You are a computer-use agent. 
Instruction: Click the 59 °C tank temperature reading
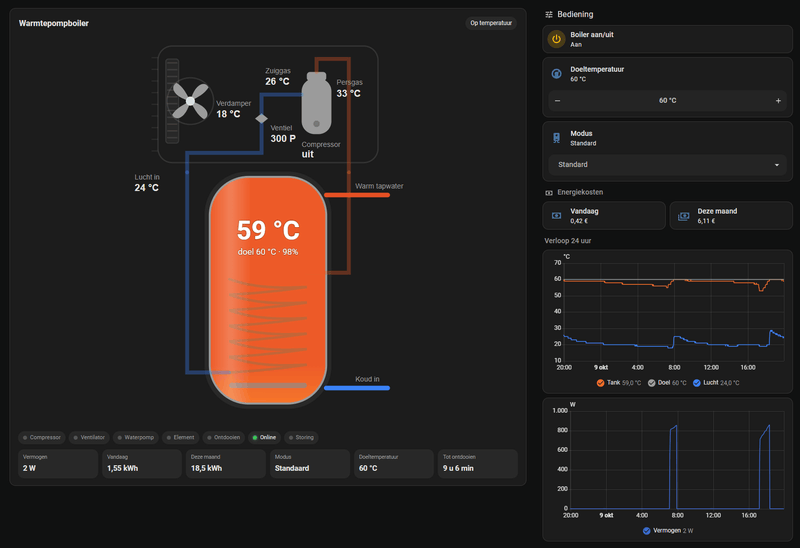(268, 230)
